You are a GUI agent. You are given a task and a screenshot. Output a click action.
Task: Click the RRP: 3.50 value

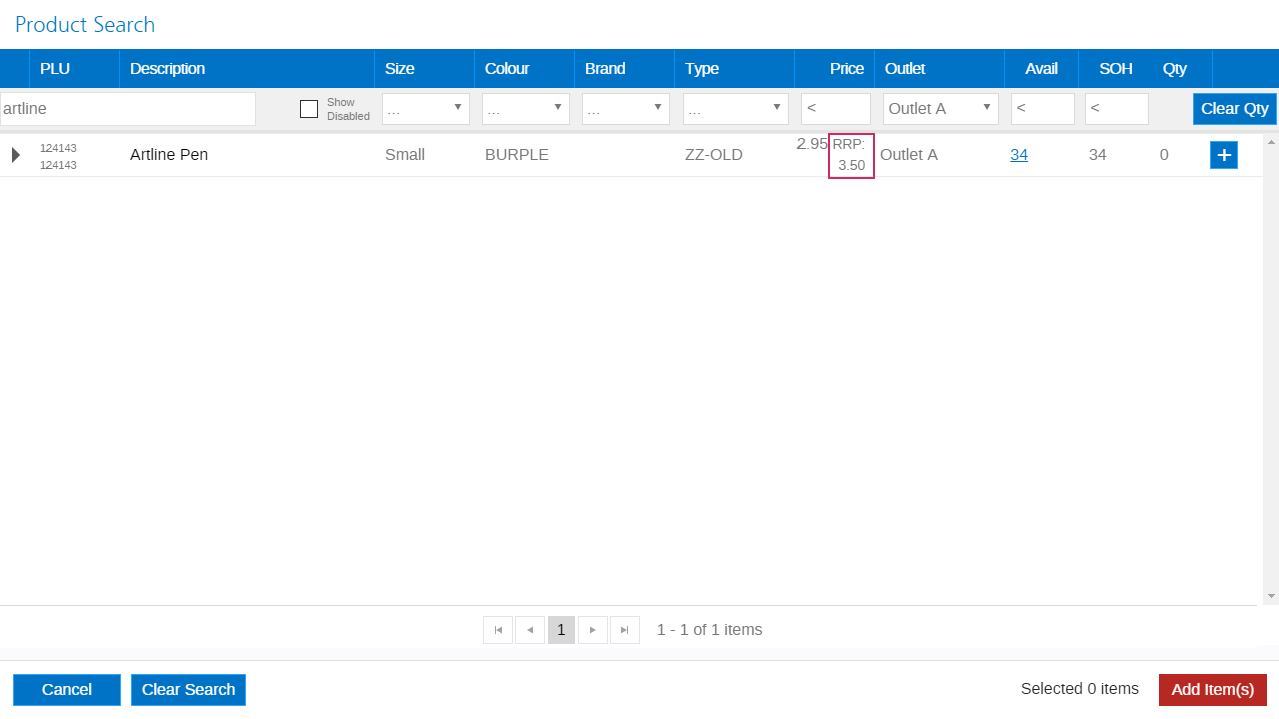click(851, 156)
